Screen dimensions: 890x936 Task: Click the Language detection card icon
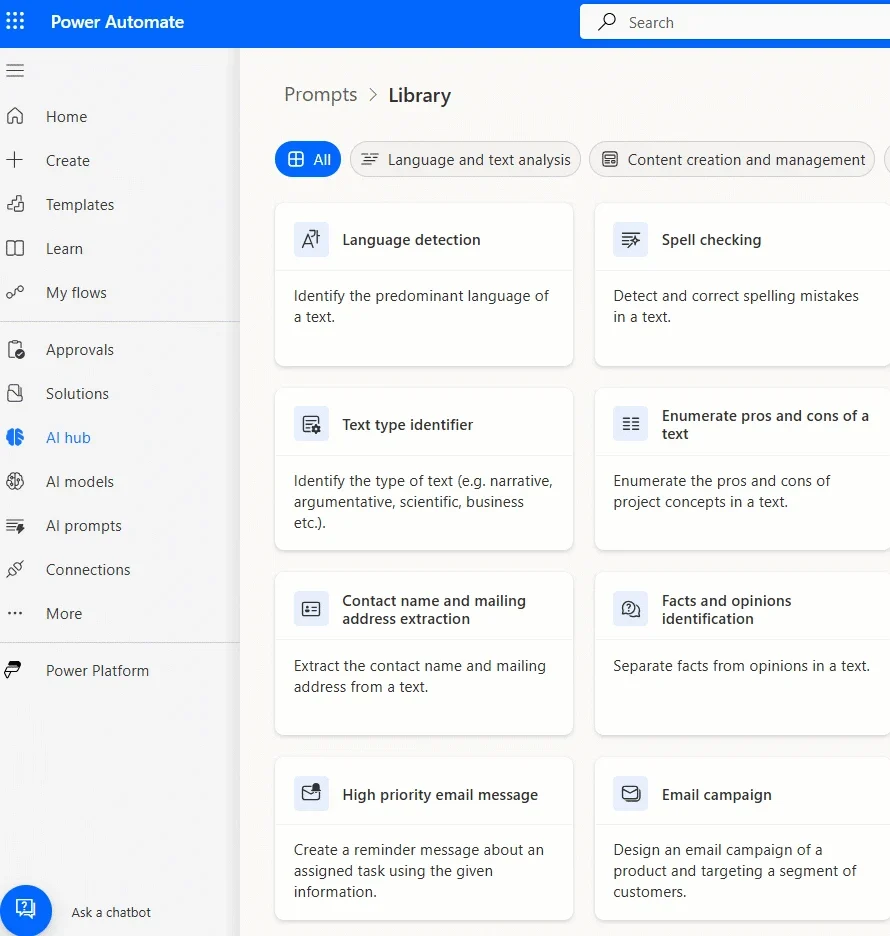(311, 240)
